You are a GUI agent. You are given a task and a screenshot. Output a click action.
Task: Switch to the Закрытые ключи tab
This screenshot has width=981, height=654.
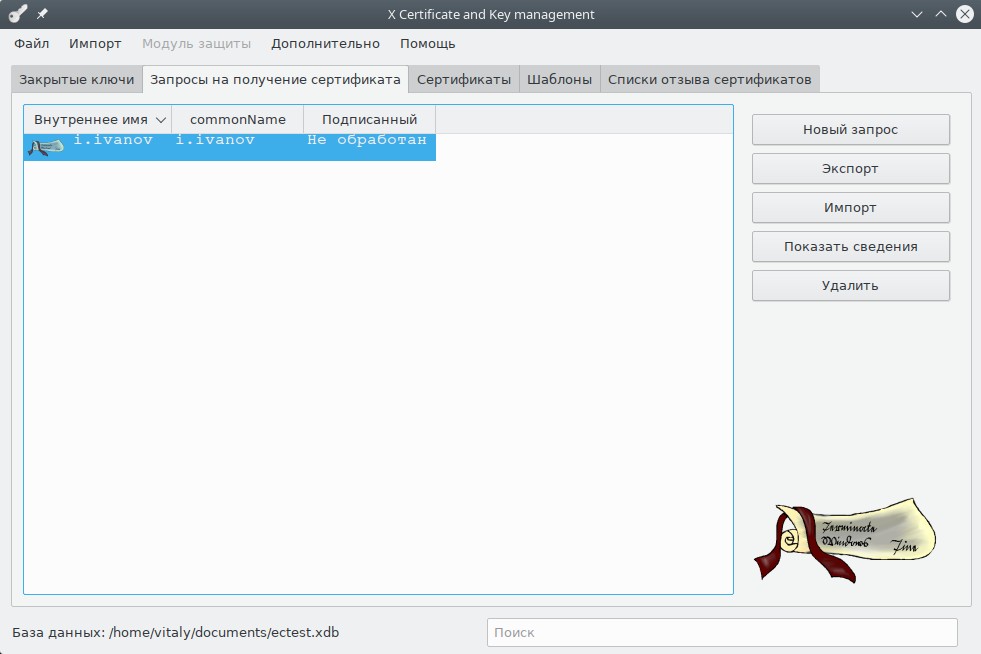point(77,79)
